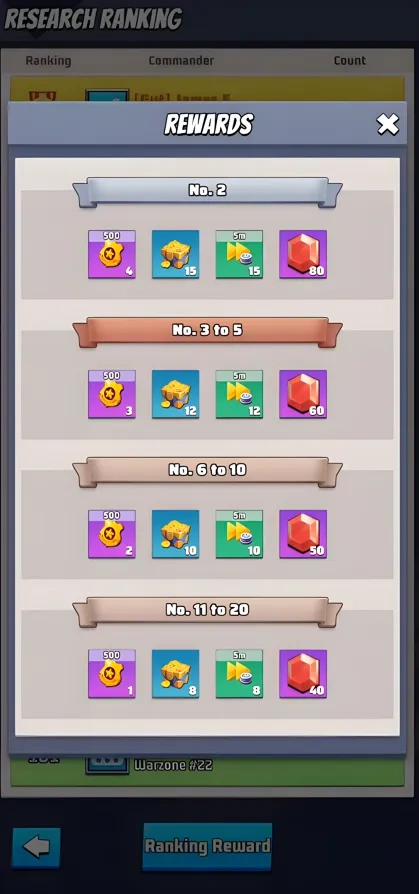Viewport: 419px width, 894px height.
Task: Tap the No. 11 to 20 ribbon banner
Action: [x=208, y=612]
